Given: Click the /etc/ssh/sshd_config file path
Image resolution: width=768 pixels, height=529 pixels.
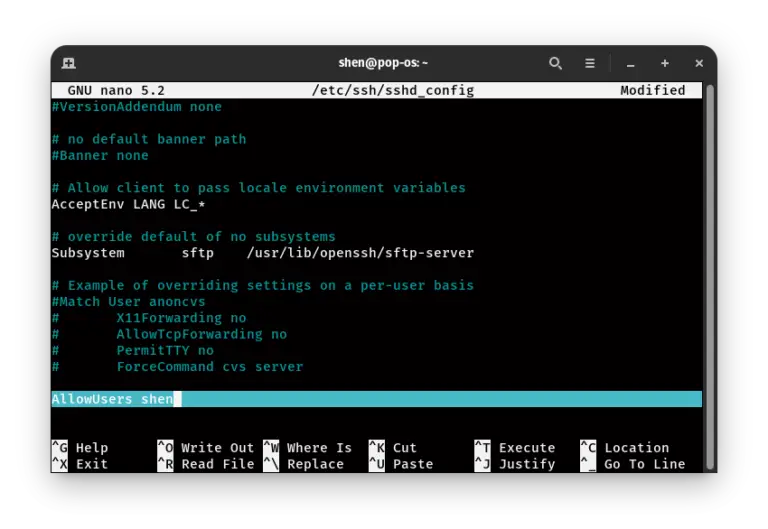Looking at the screenshot, I should coord(393,91).
